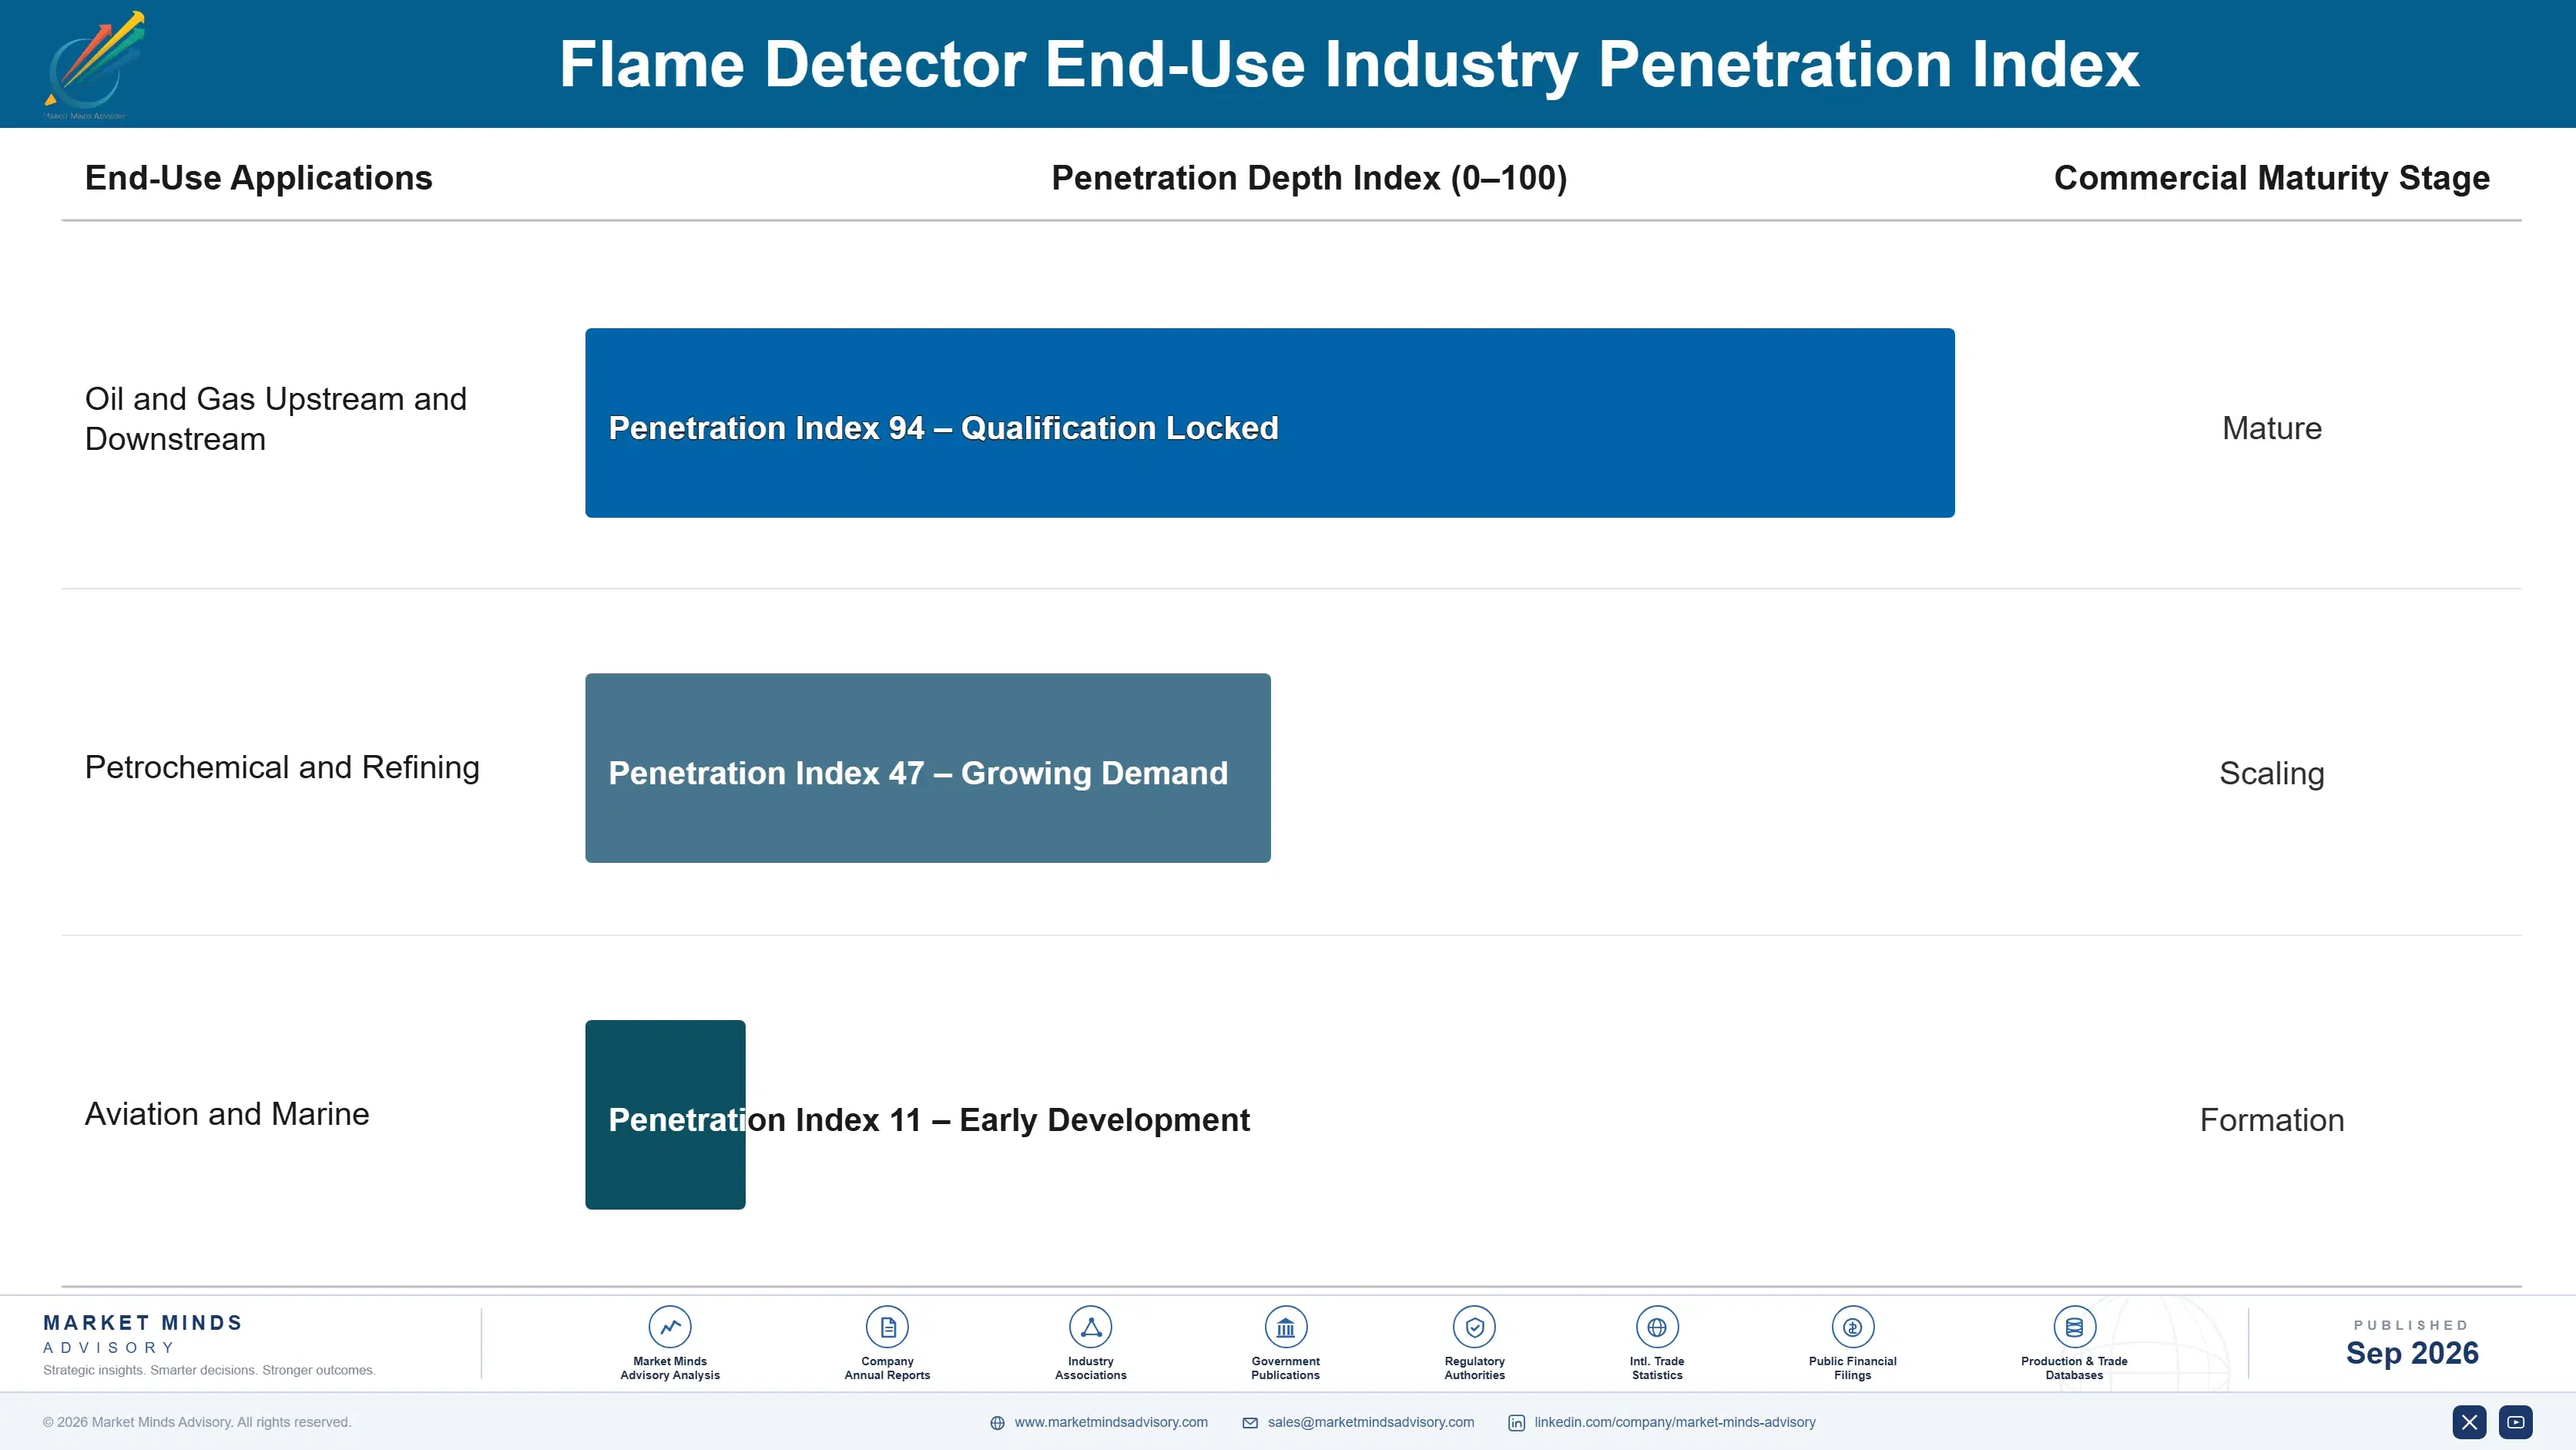Image resolution: width=2576 pixels, height=1450 pixels.
Task: Click the LinkedIn icon in footer
Action: [x=1517, y=1423]
